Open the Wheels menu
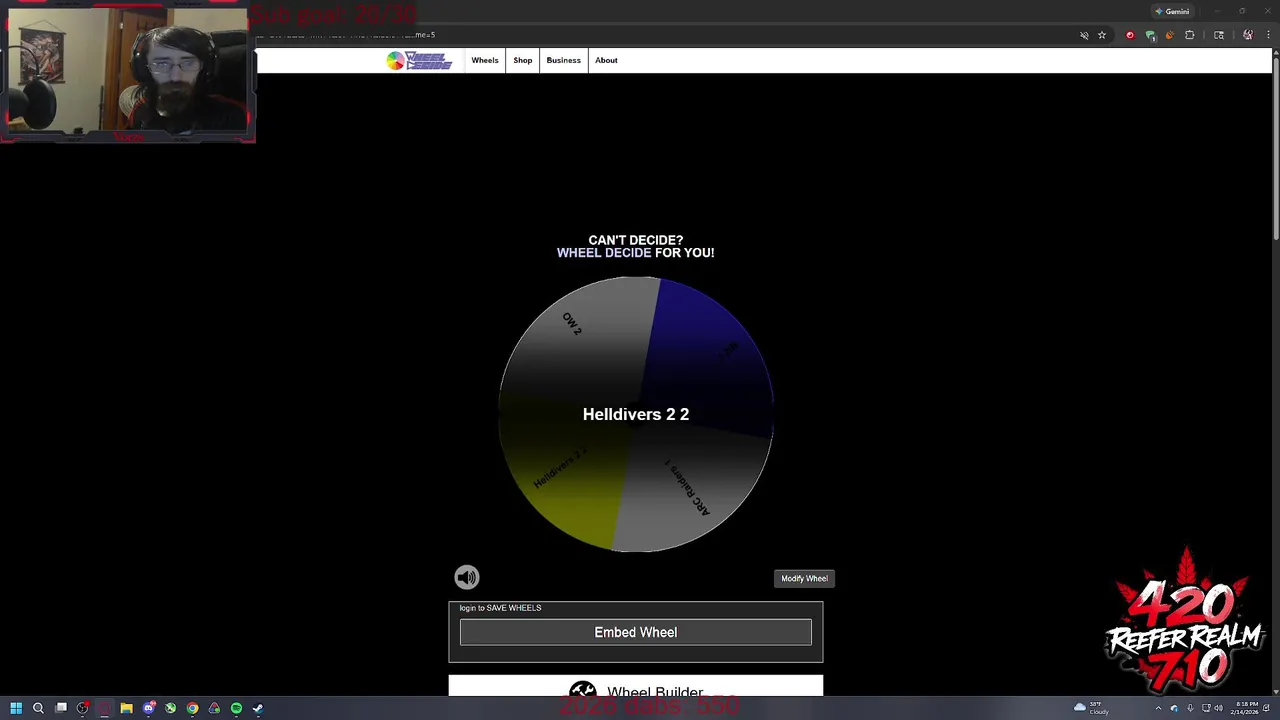 click(485, 60)
